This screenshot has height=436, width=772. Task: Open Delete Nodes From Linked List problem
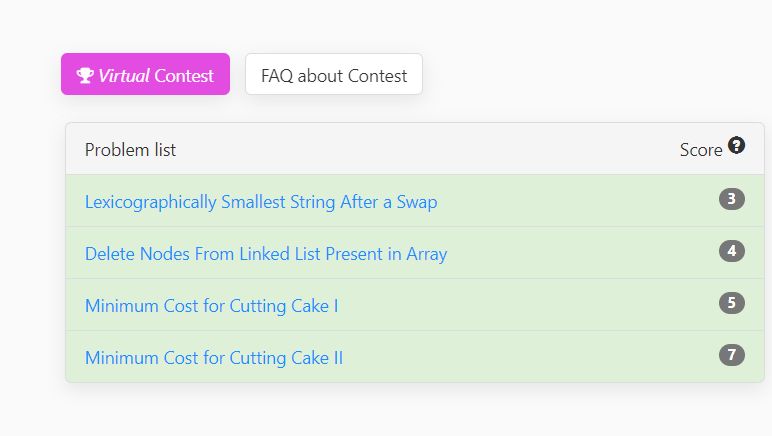(x=266, y=254)
